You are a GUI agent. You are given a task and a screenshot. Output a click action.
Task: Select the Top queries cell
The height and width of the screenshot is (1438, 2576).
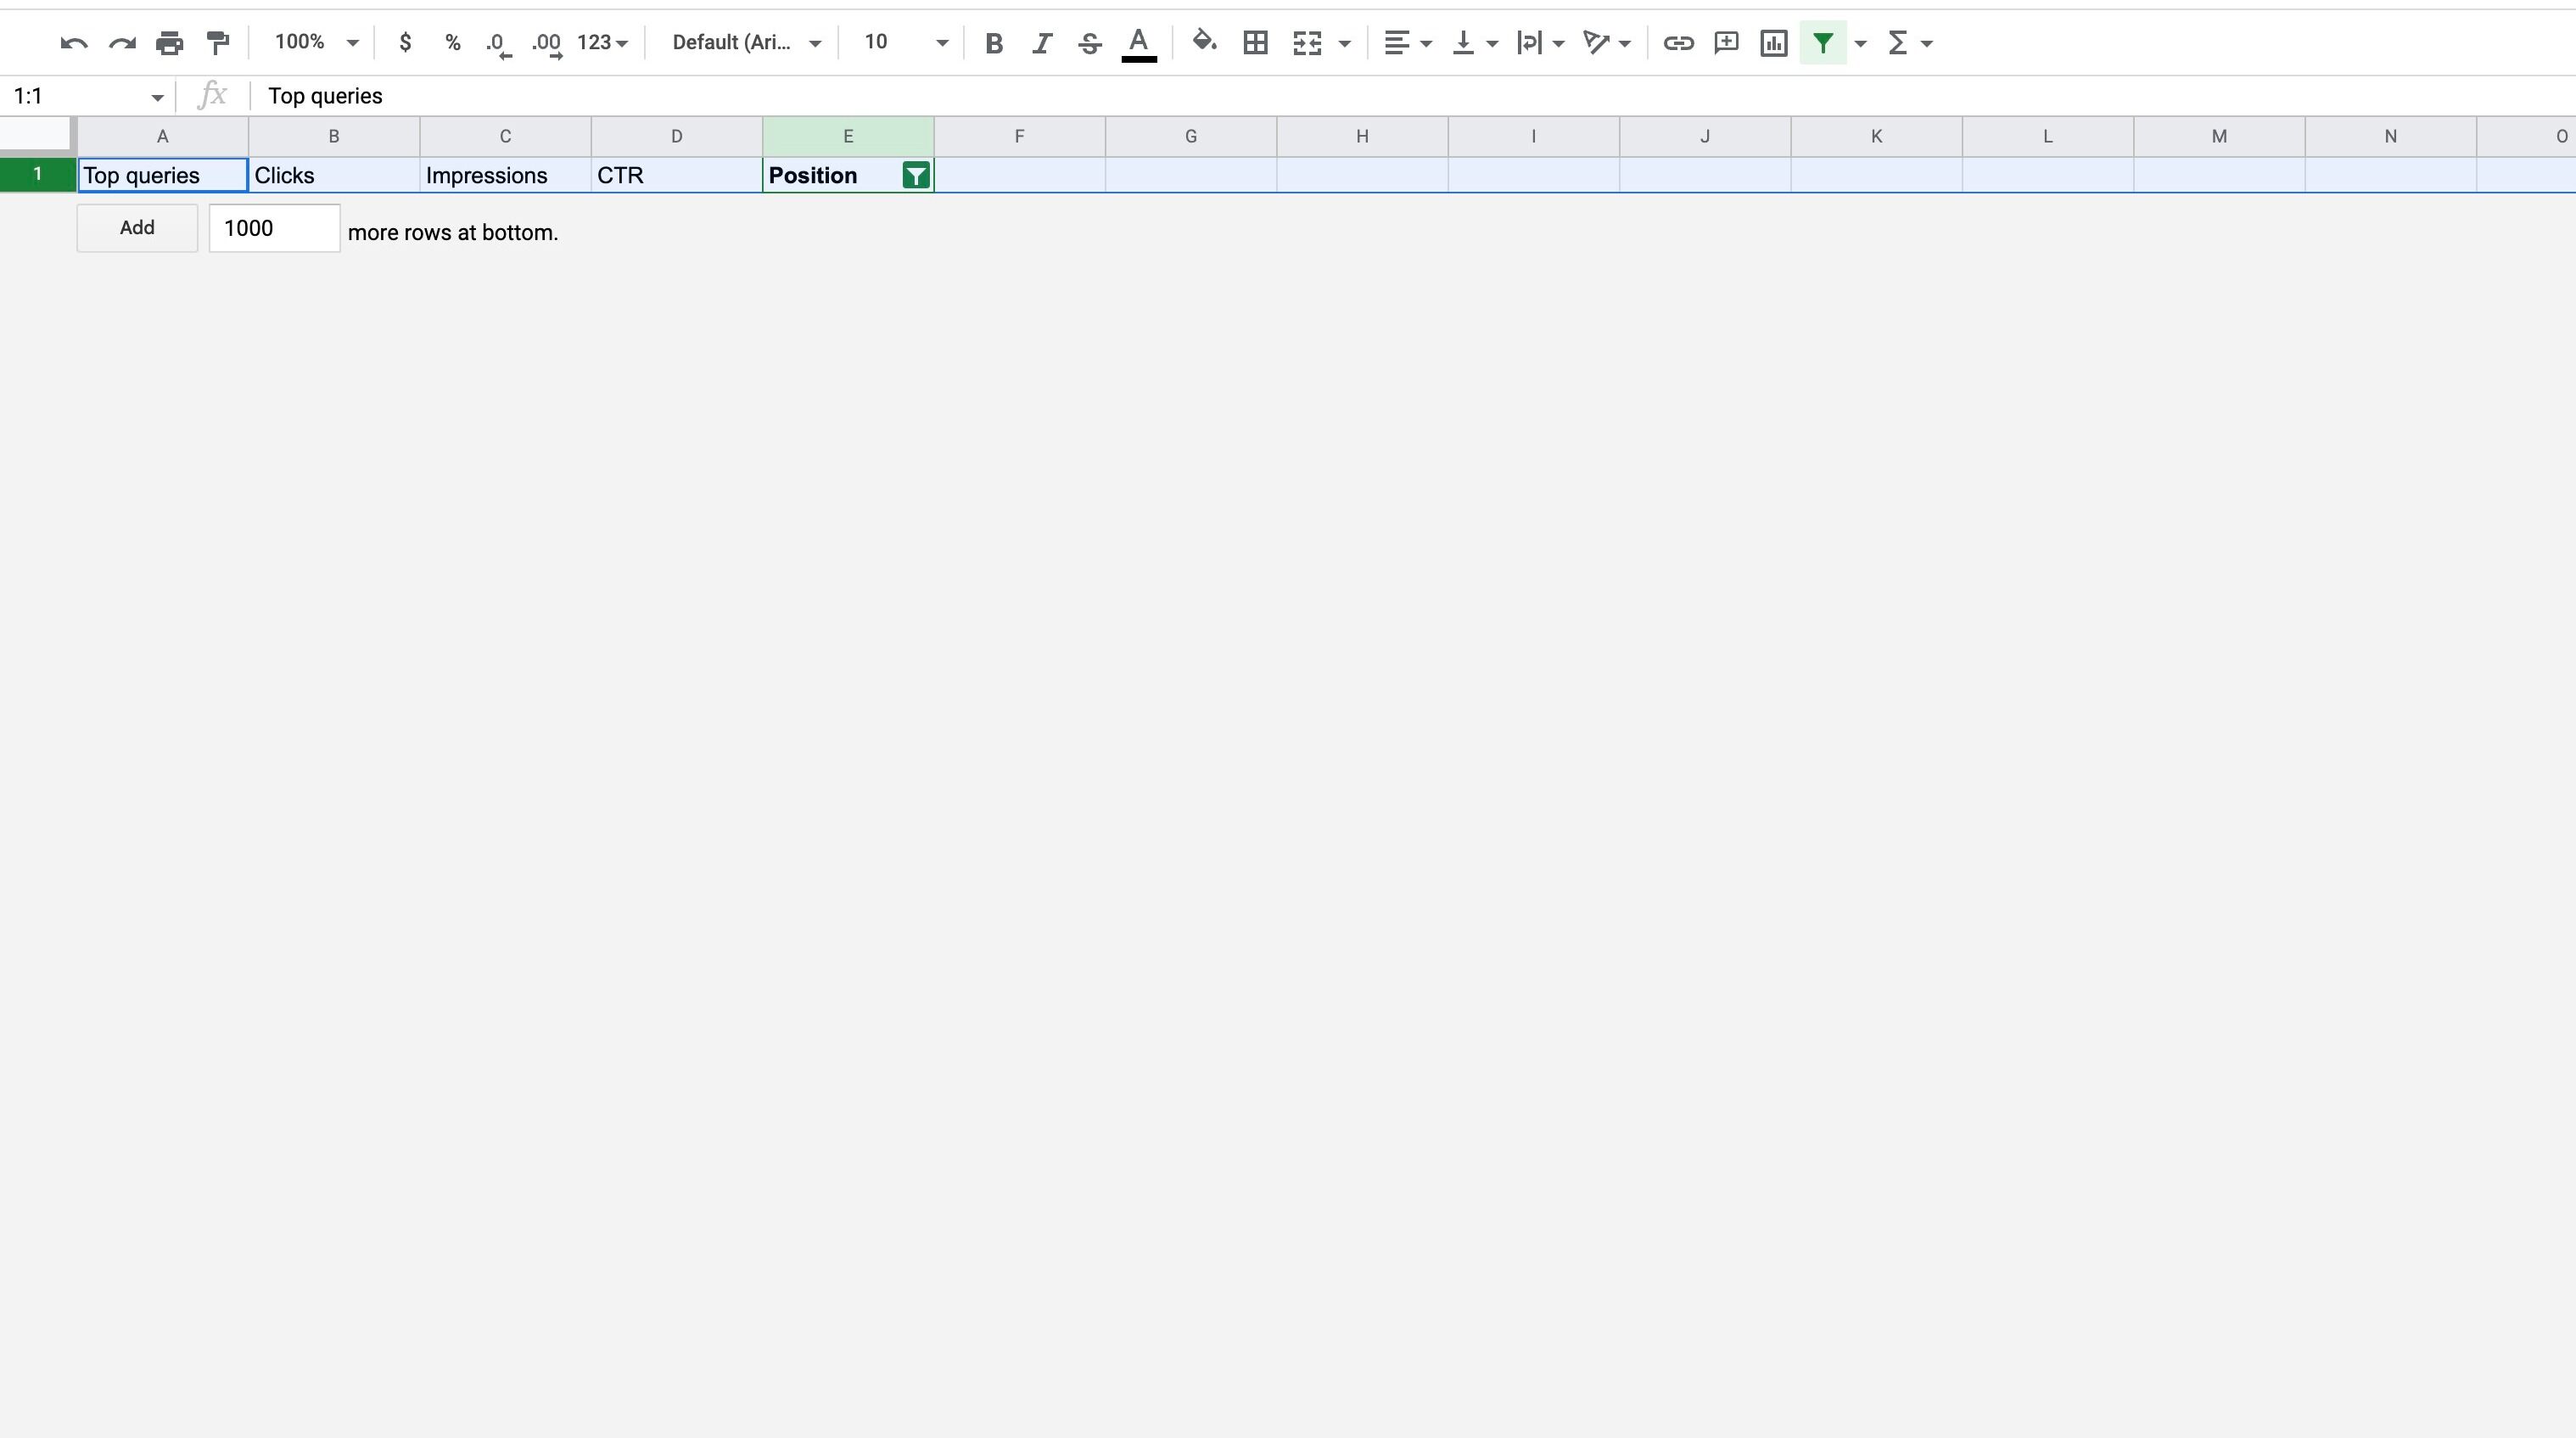[x=163, y=176]
